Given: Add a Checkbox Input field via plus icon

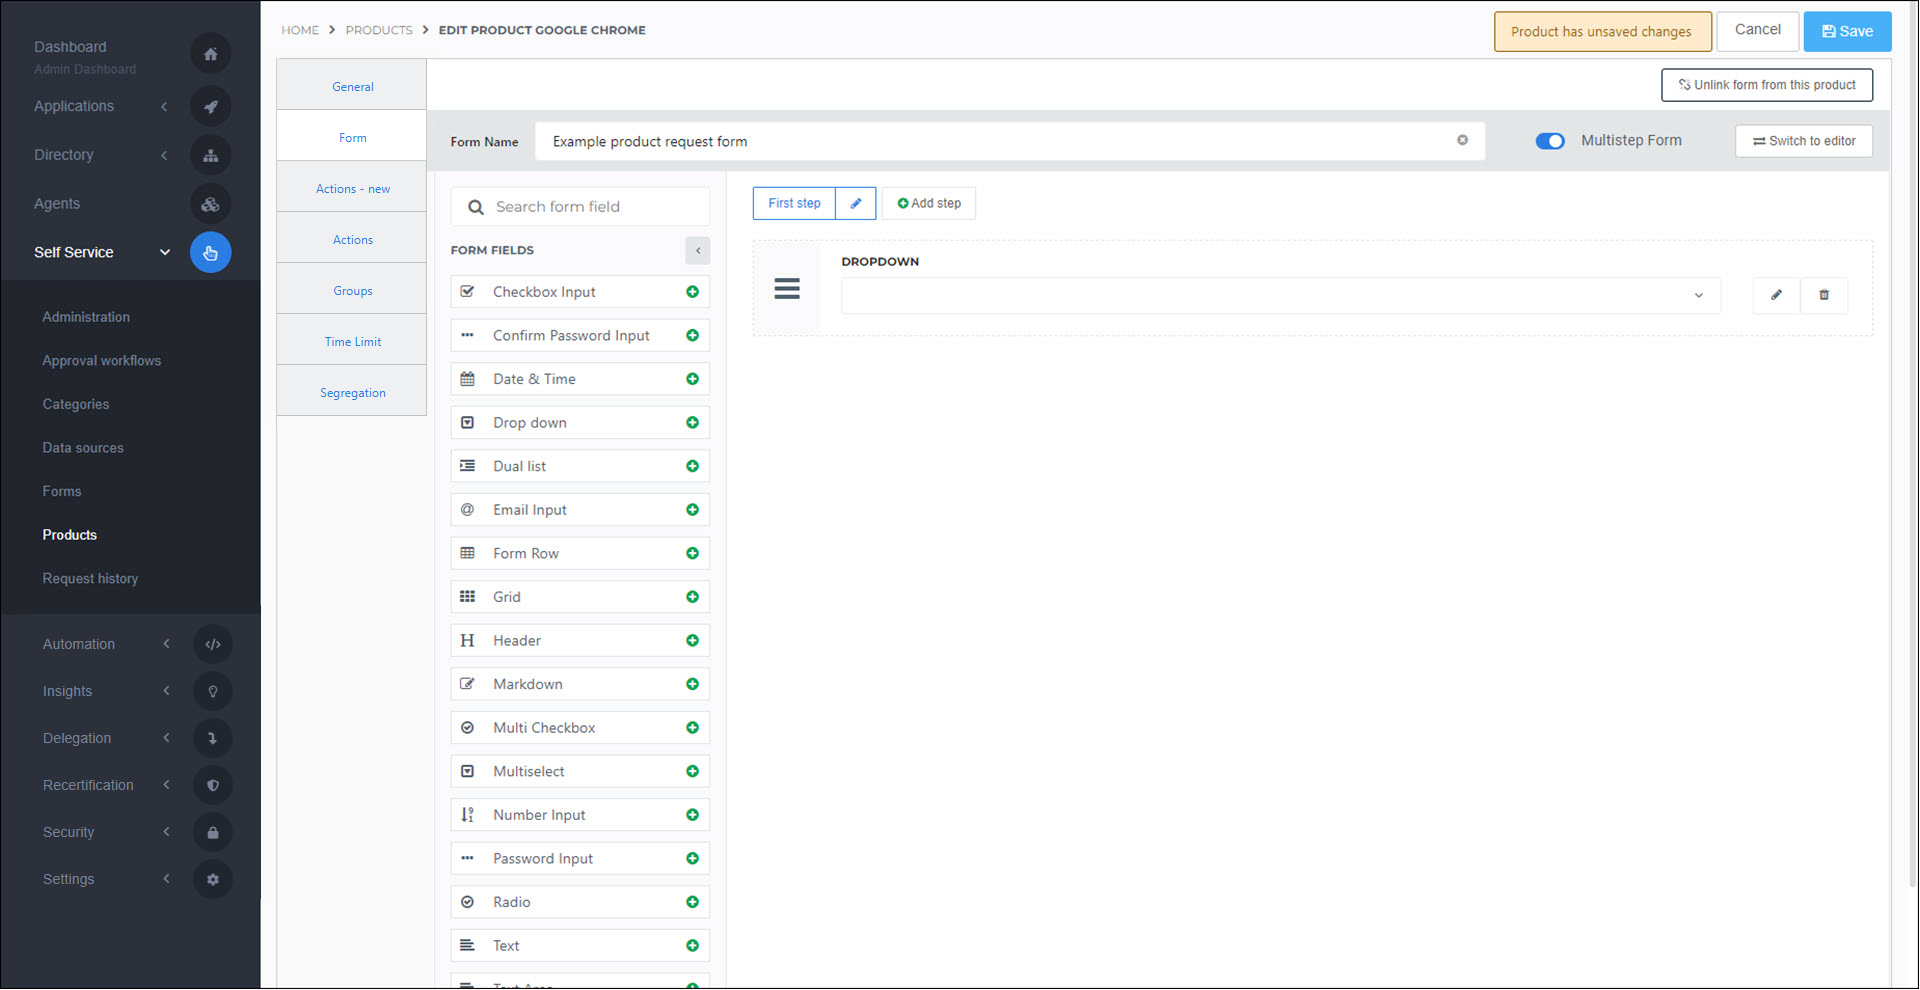Looking at the screenshot, I should pos(693,291).
